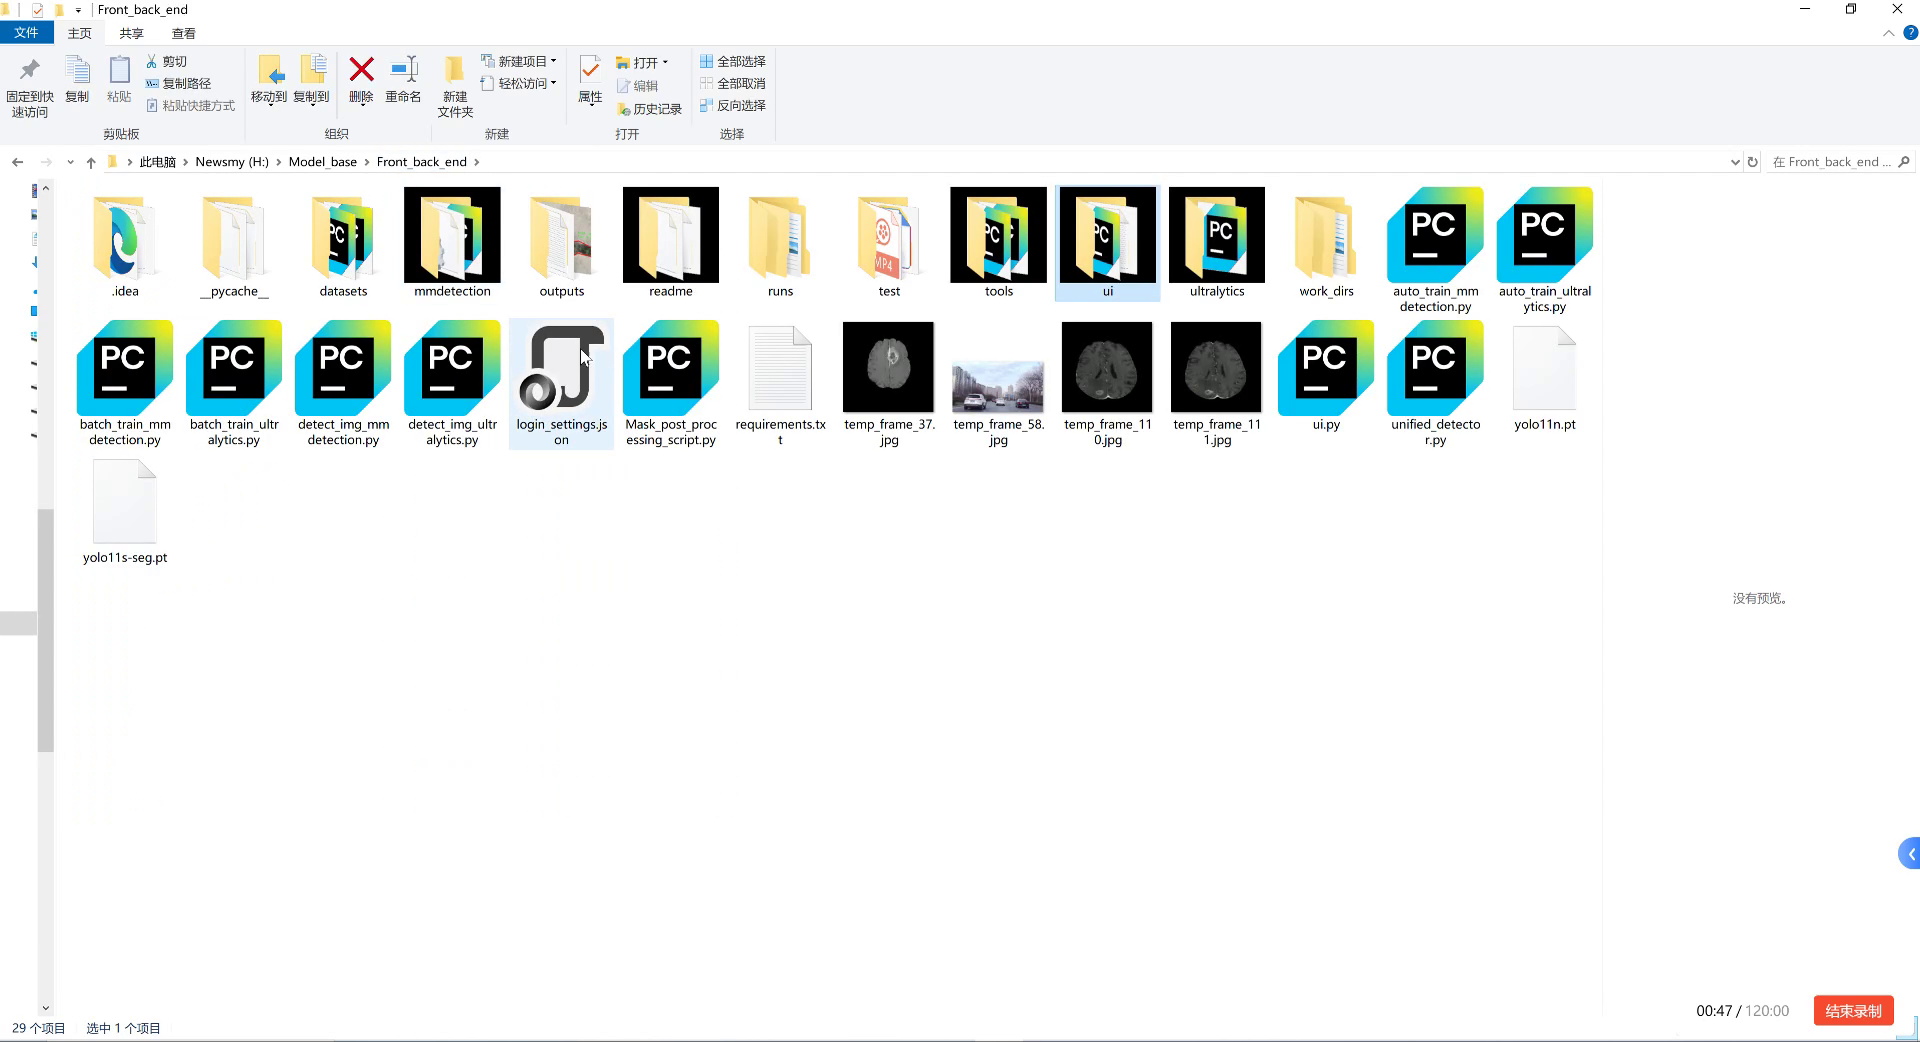
Task: Cut the selected item with the scissors icon
Action: [x=166, y=61]
